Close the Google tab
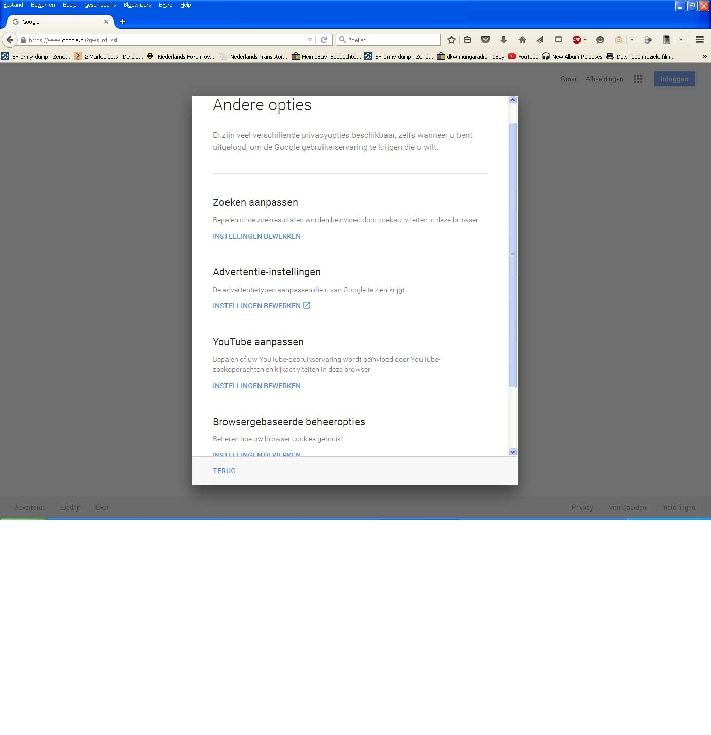This screenshot has height=735, width=711. (106, 22)
